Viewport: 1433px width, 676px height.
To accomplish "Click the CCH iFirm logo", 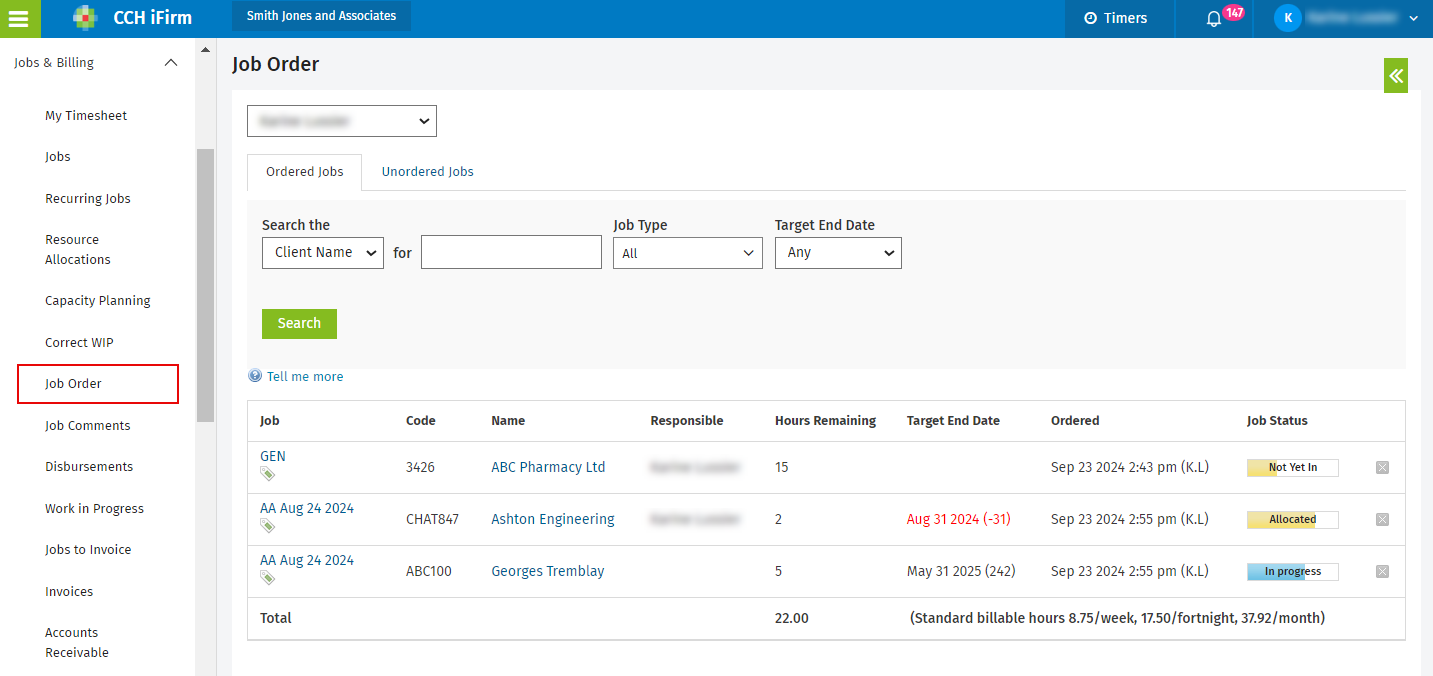I will point(132,18).
